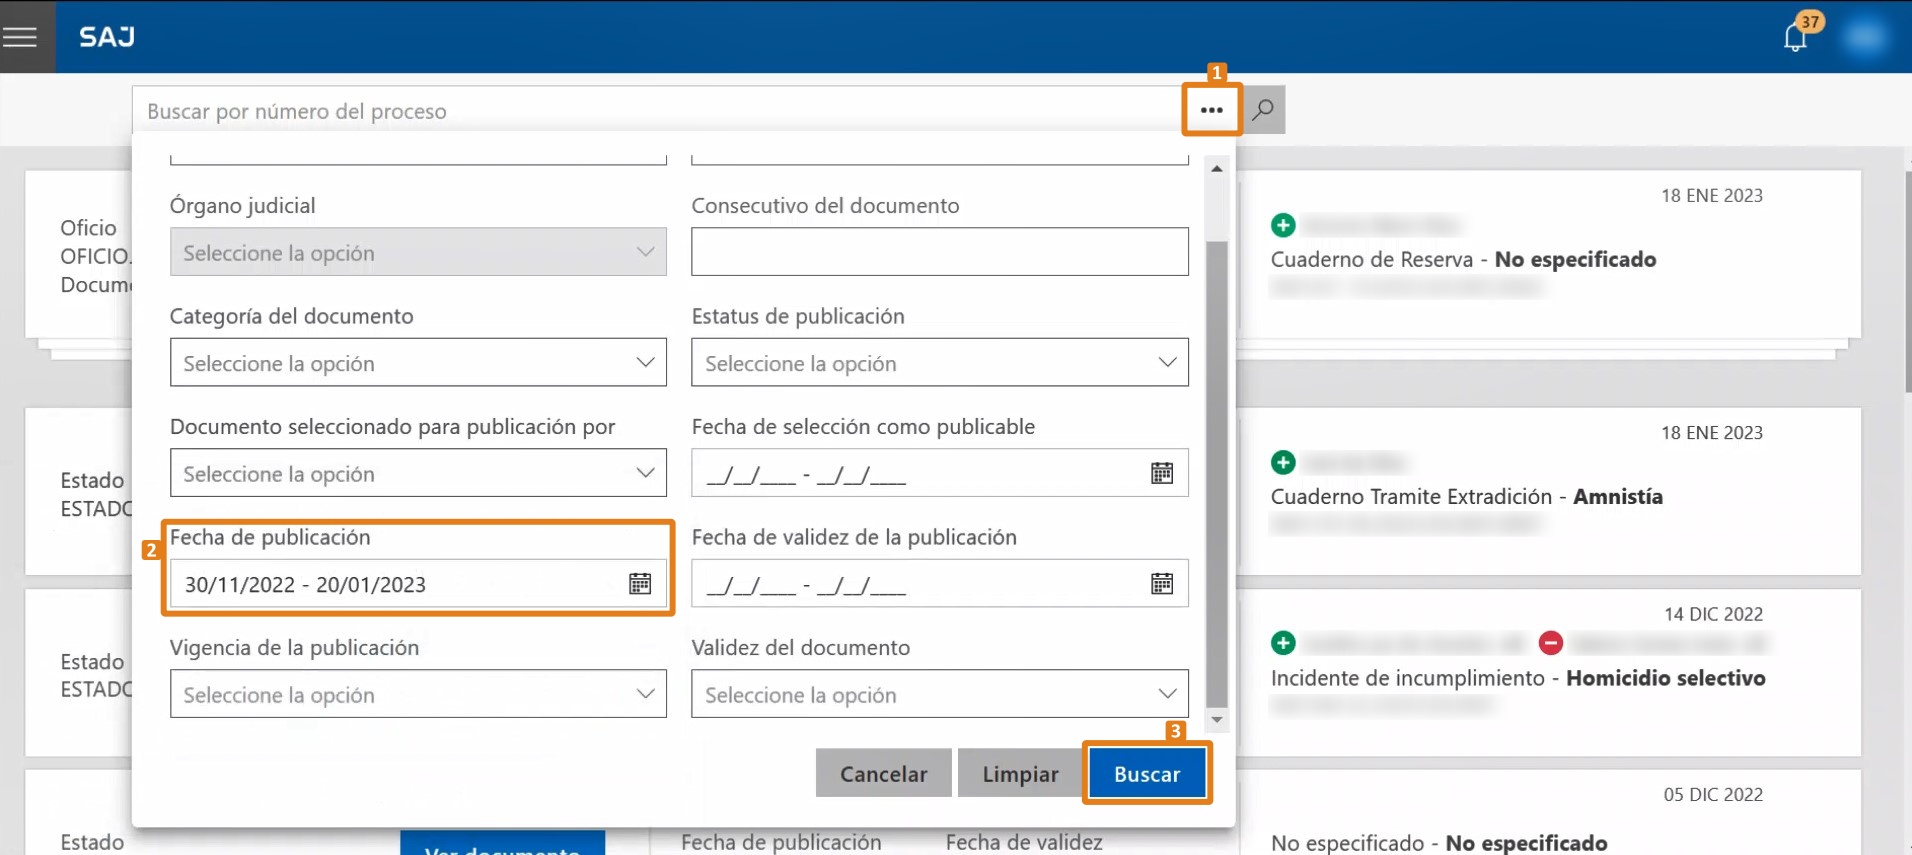1912x855 pixels.
Task: Expand Categoría del documento dropdown
Action: pyautogui.click(x=418, y=362)
